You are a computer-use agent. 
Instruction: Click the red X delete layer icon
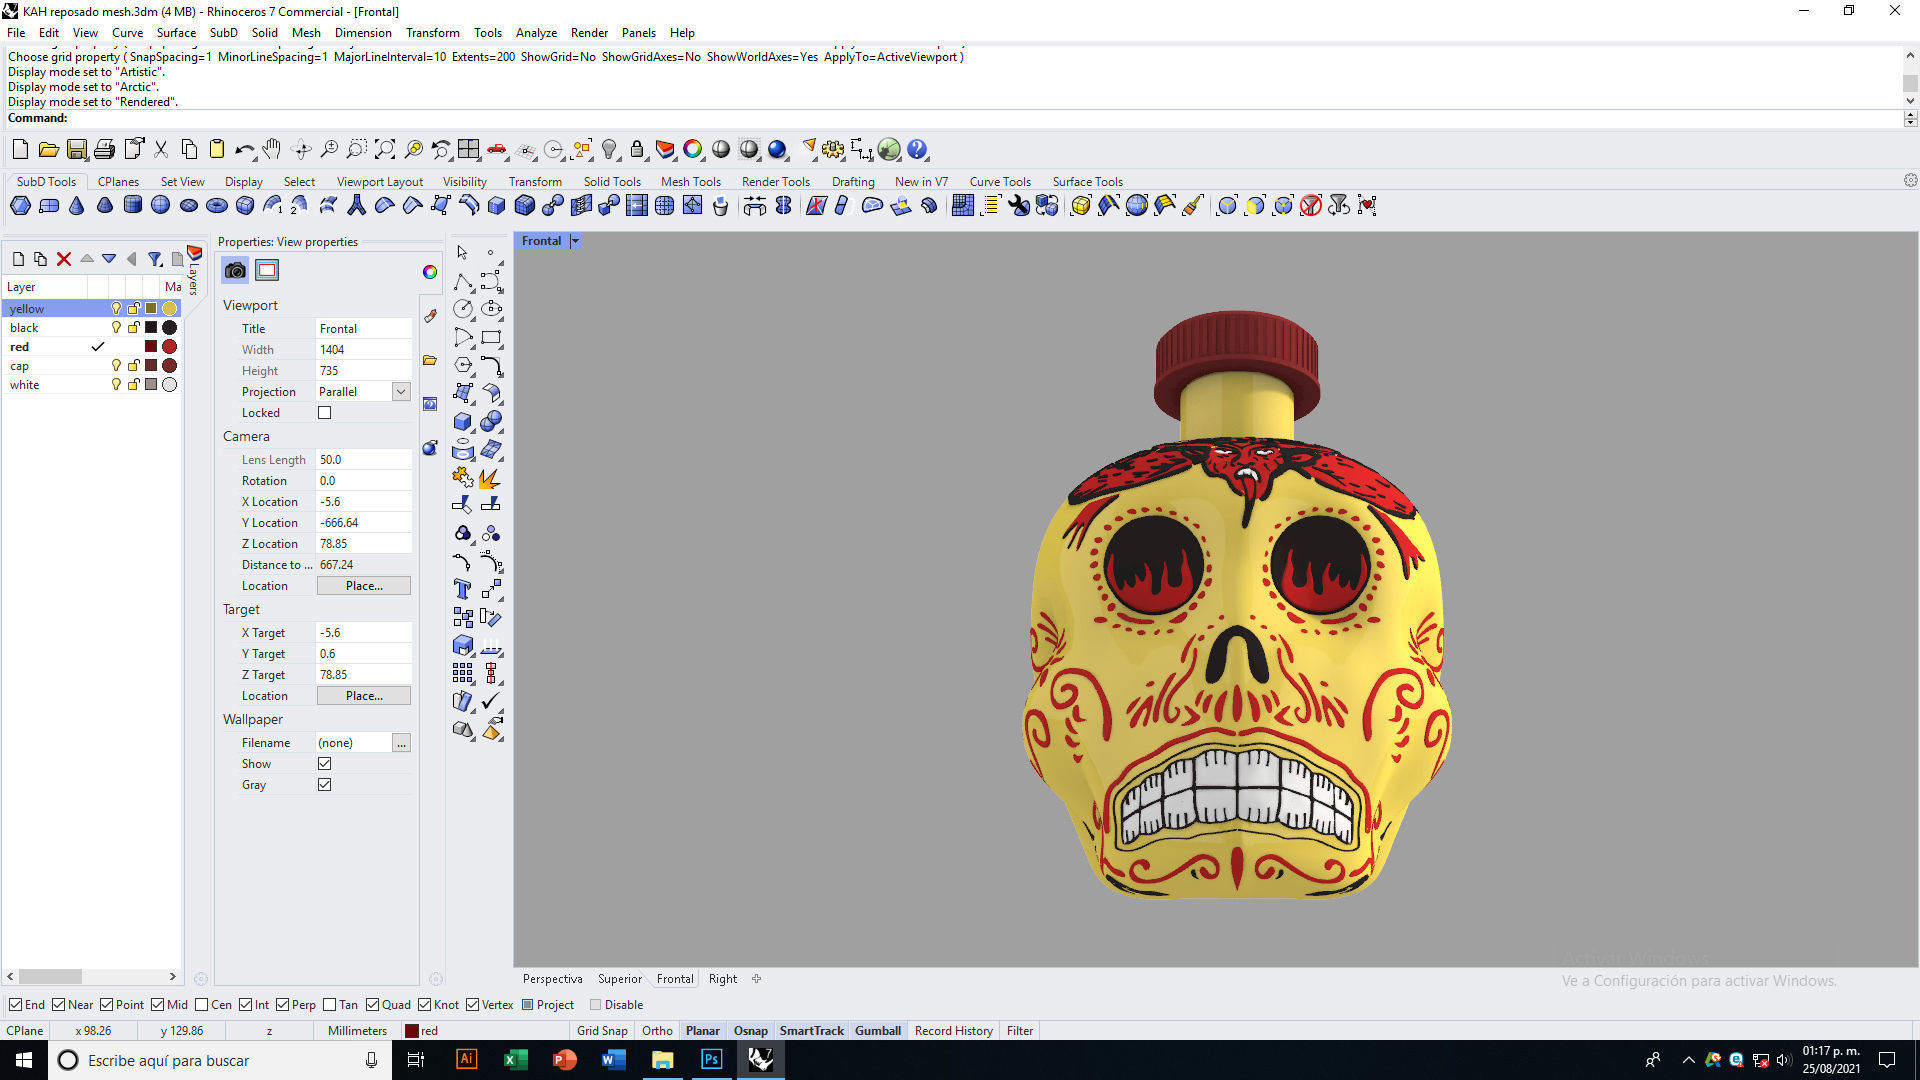[x=64, y=259]
